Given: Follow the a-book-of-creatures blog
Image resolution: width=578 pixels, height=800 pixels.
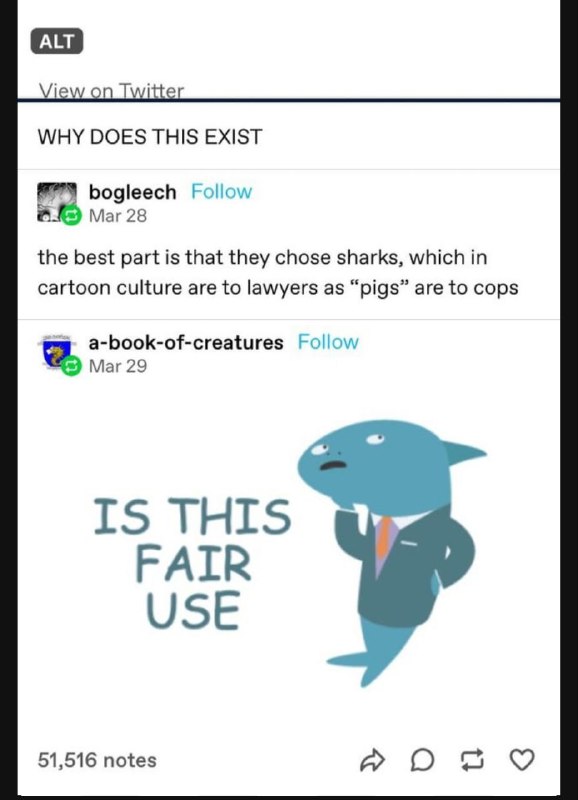Looking at the screenshot, I should (328, 342).
